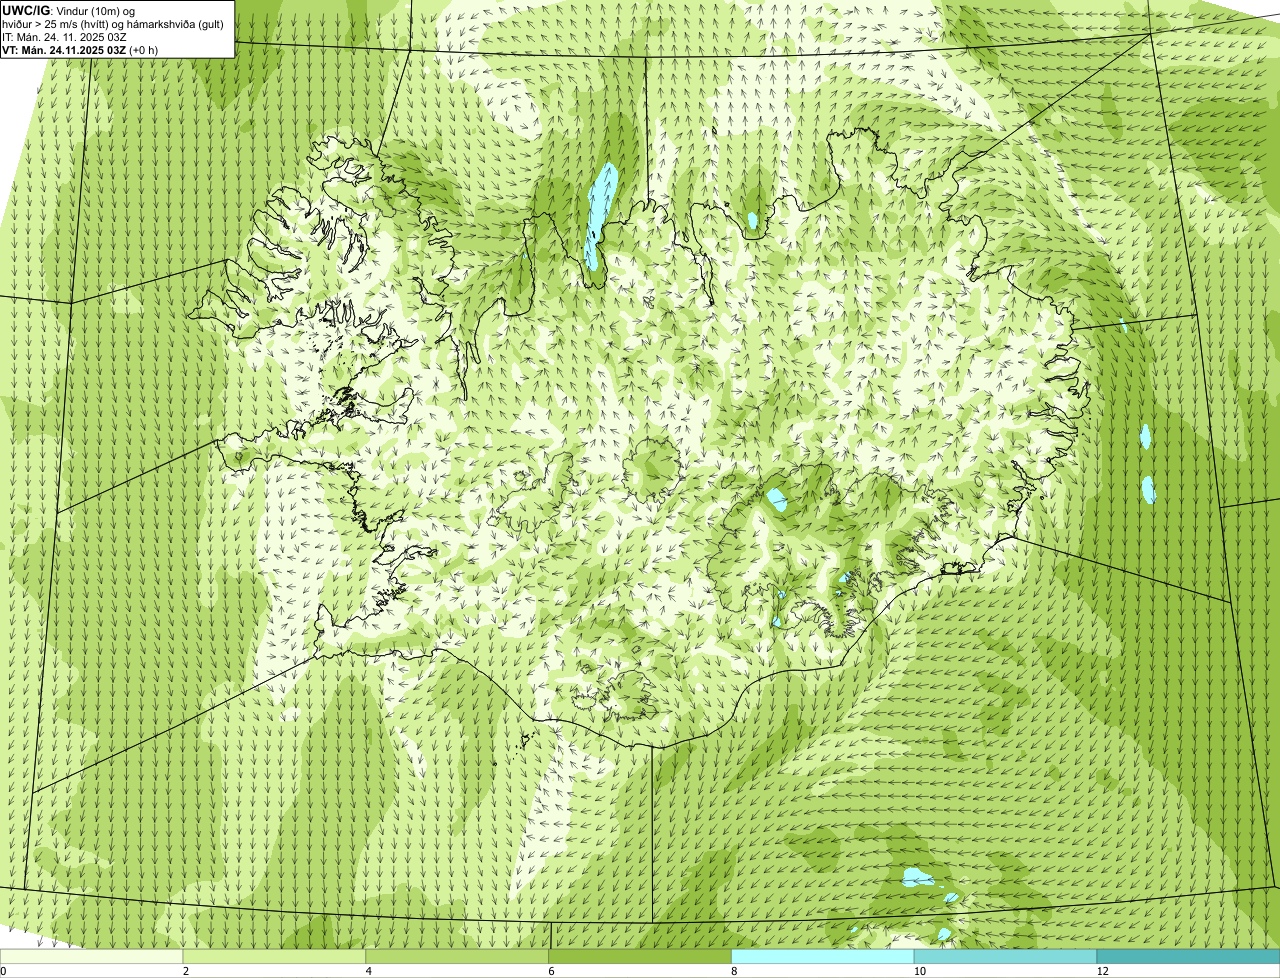Click the lightest 0–2 m/s legend color segment

[91, 956]
